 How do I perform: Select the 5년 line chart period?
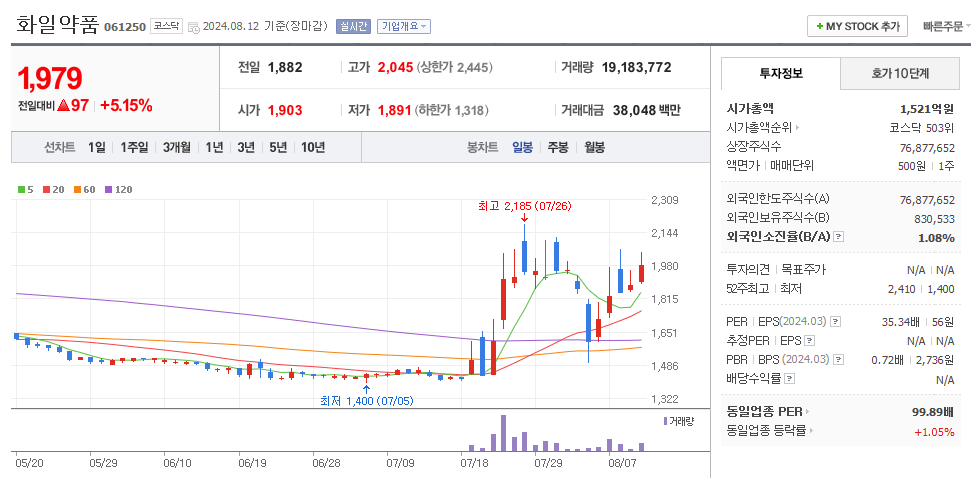pyautogui.click(x=278, y=147)
